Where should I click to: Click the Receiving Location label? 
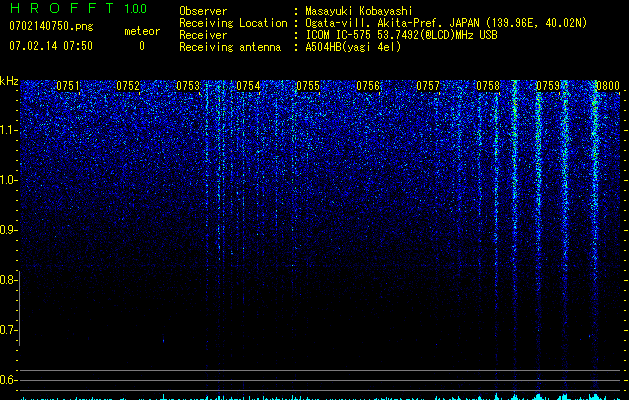pos(233,23)
